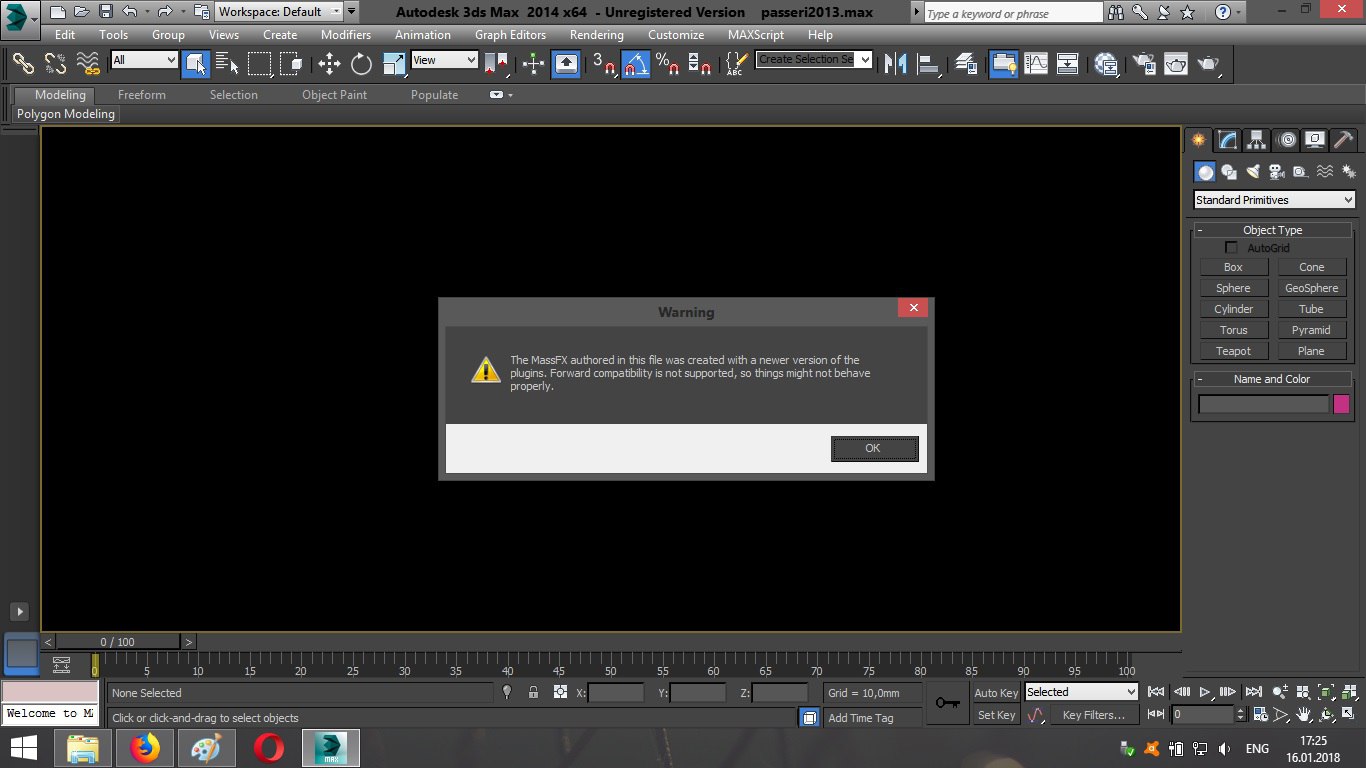Toggle Window/Crossing selection mode
This screenshot has width=1366, height=768.
(292, 64)
